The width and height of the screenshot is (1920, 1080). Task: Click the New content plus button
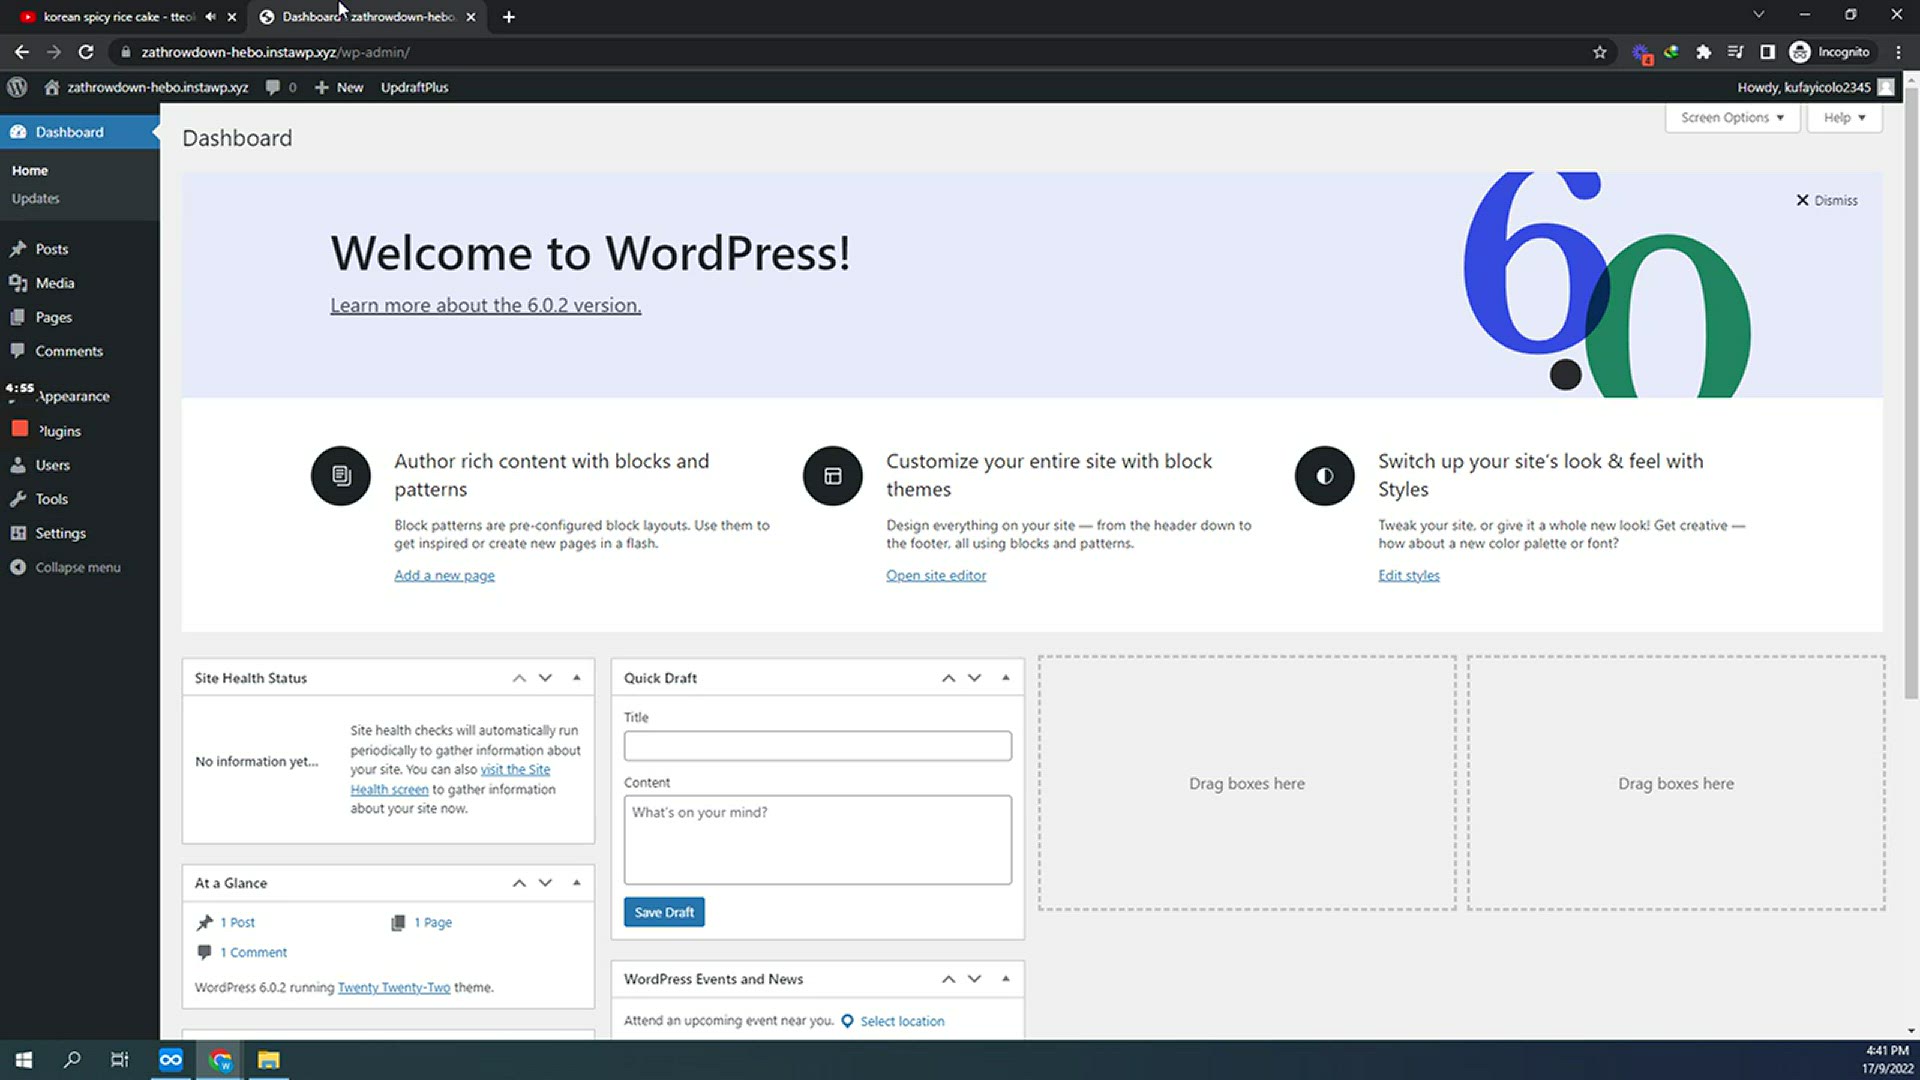click(x=339, y=87)
